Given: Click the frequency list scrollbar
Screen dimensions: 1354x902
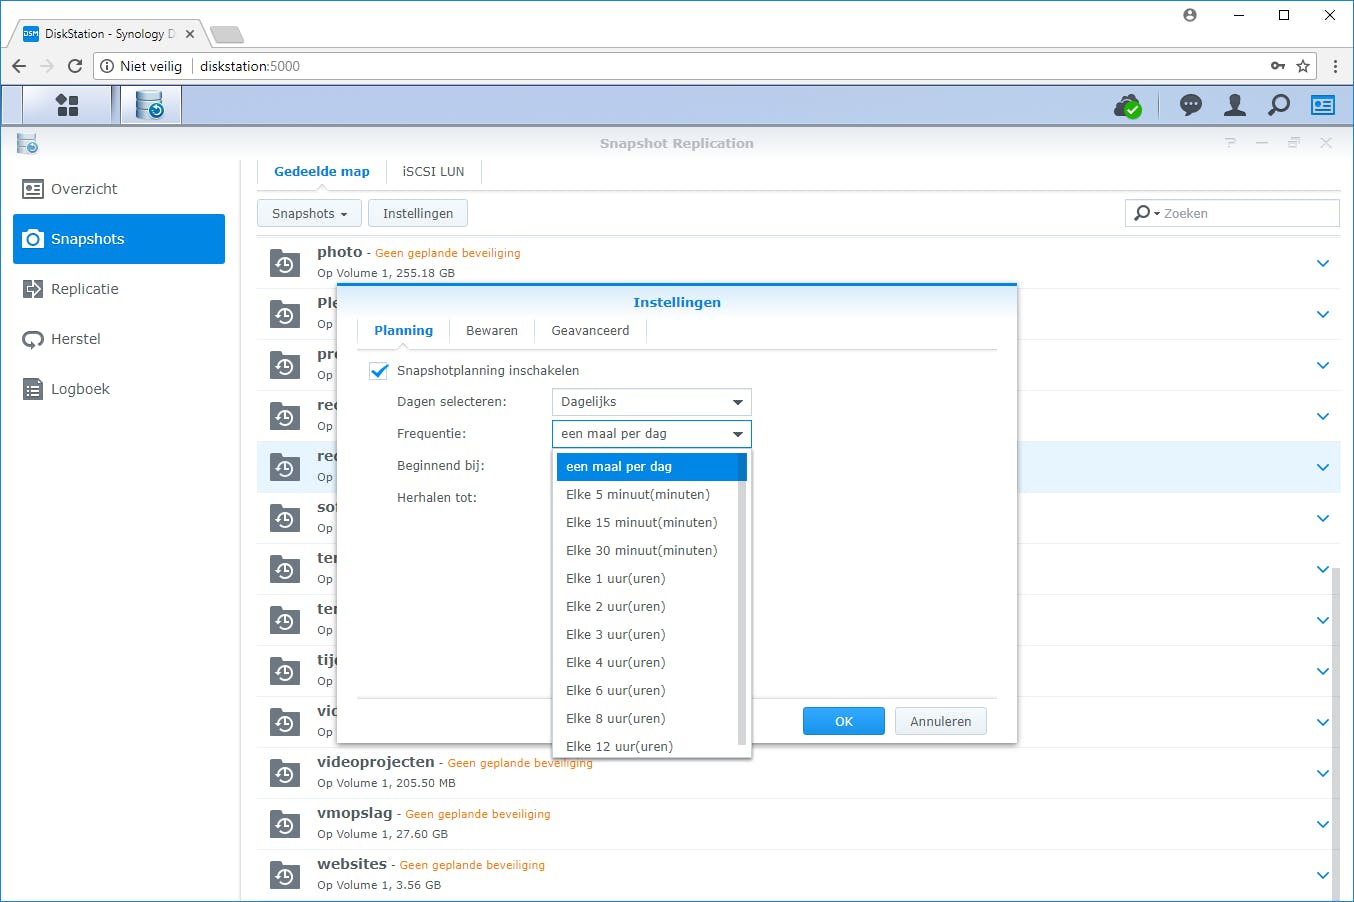Looking at the screenshot, I should click(x=742, y=600).
